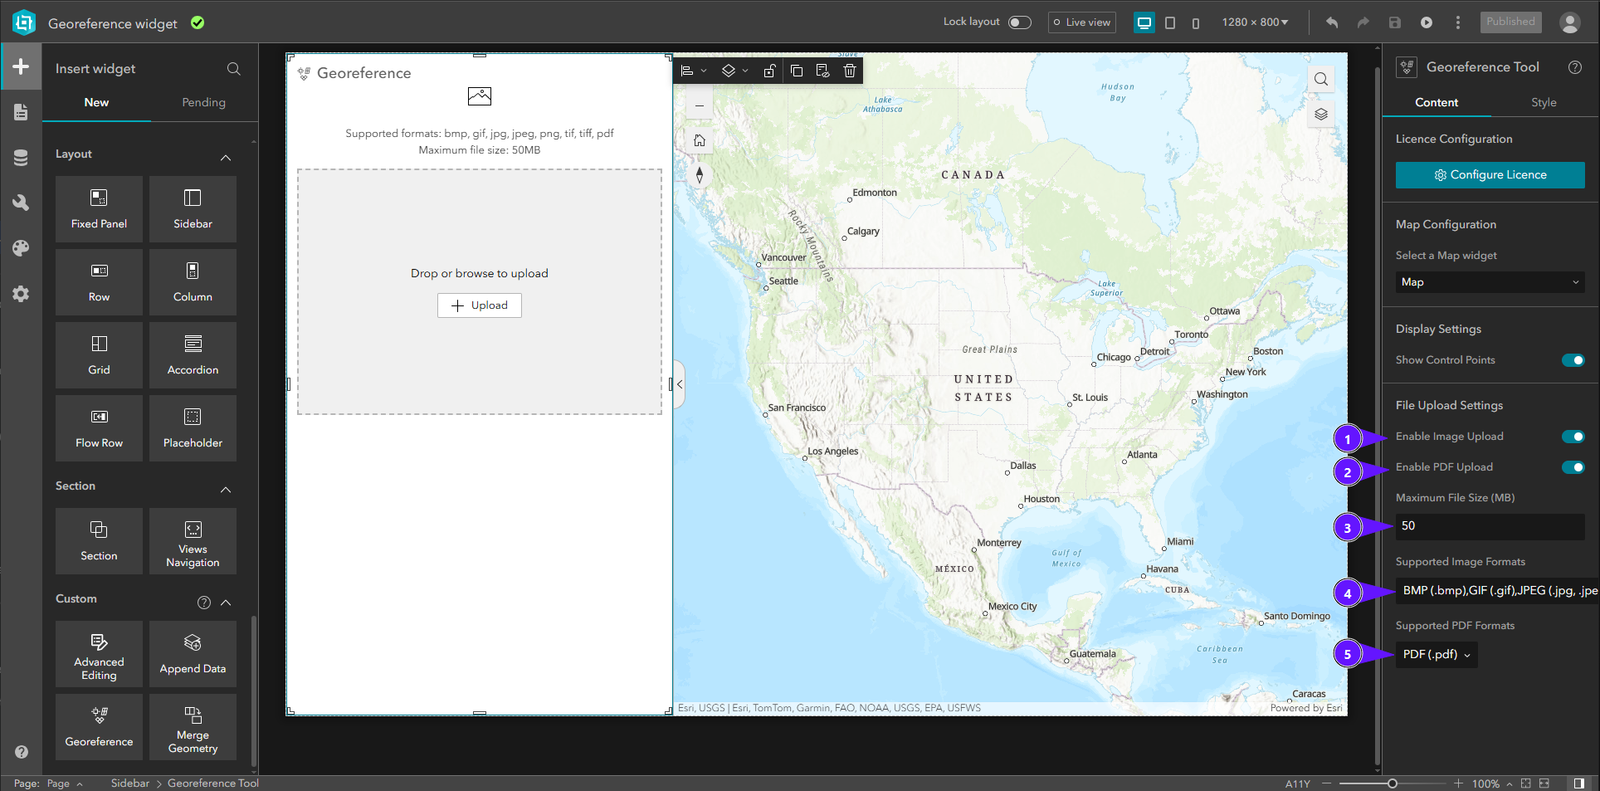1600x791 pixels.
Task: Expand the PDF (.pdf) formats dropdown
Action: 1436,654
